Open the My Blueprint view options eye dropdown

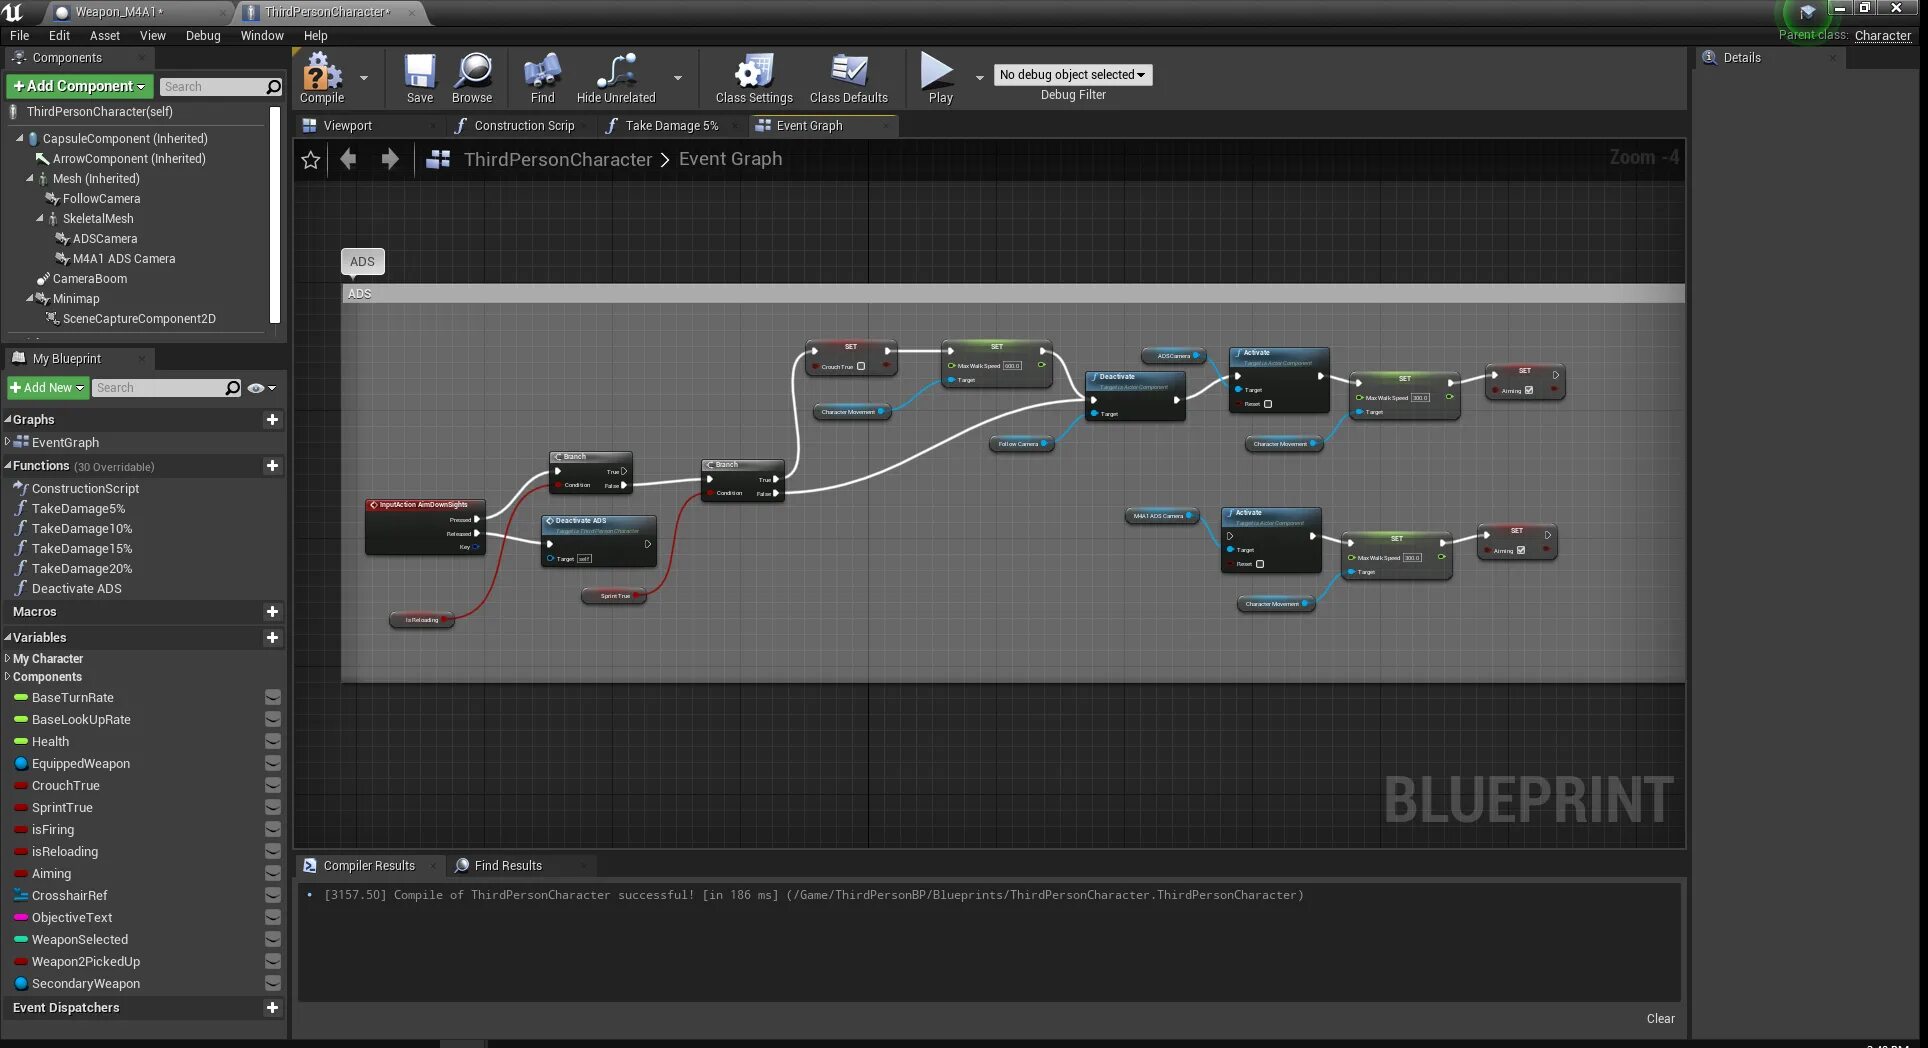click(261, 388)
